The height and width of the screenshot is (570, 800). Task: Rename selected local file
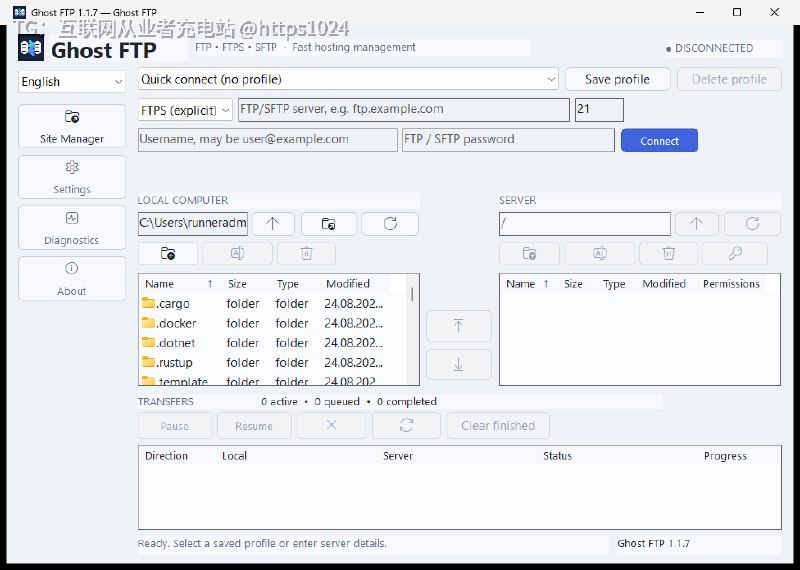(238, 254)
